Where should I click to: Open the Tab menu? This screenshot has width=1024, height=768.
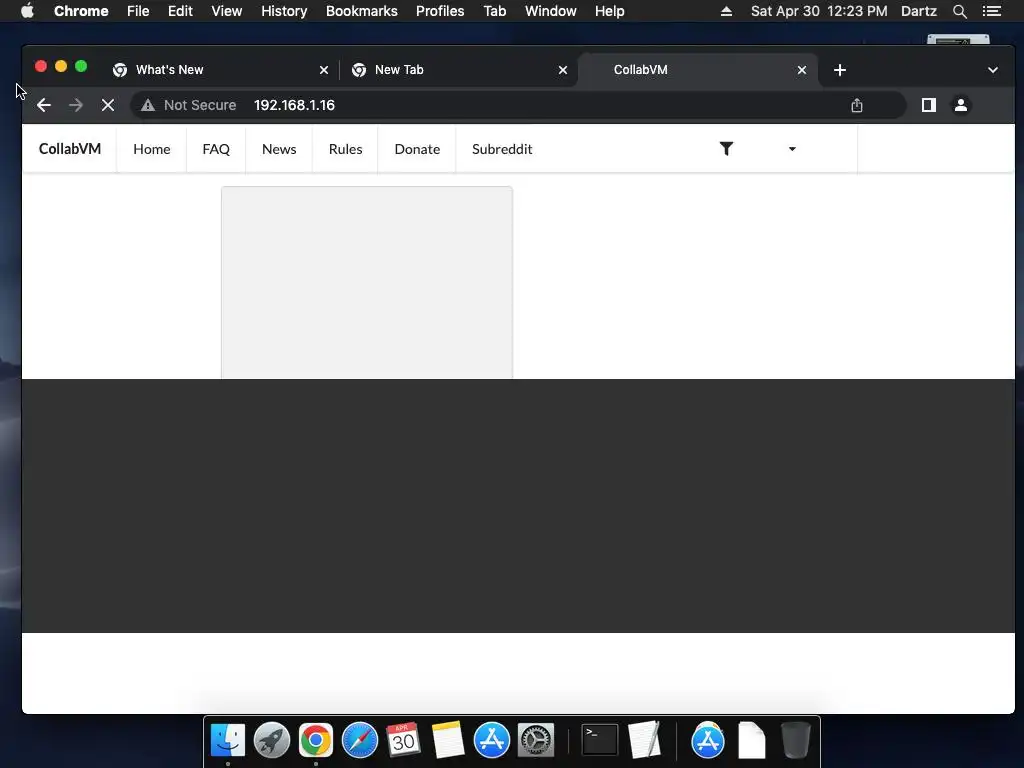(x=494, y=11)
